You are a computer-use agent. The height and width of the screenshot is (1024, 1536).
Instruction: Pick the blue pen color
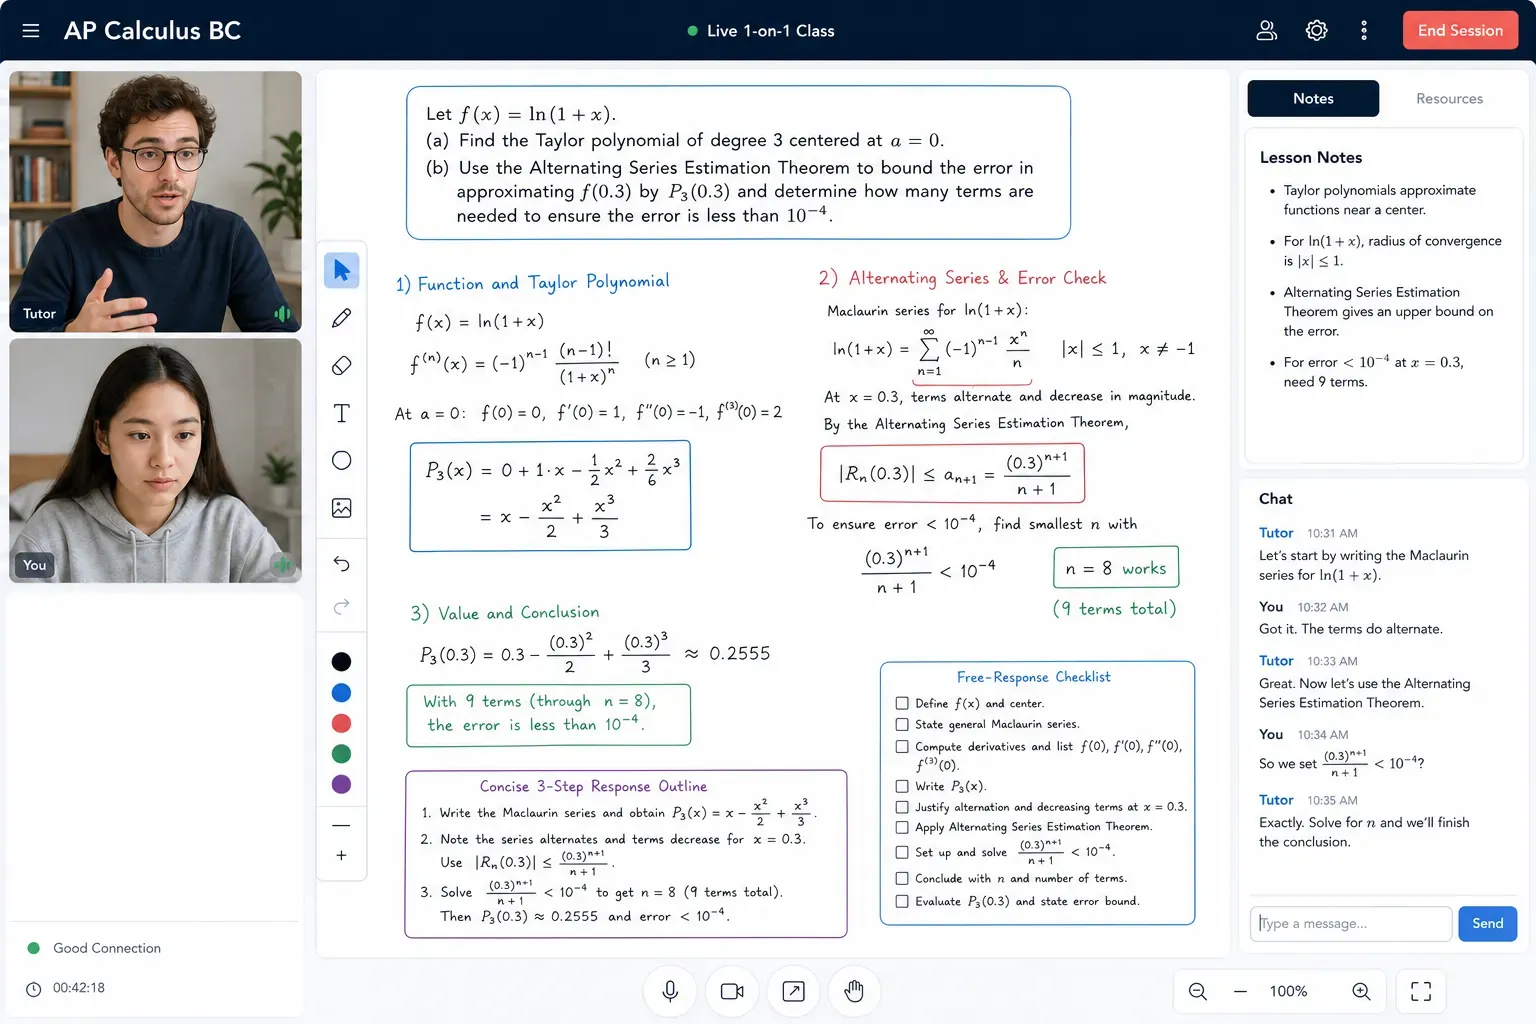click(342, 692)
